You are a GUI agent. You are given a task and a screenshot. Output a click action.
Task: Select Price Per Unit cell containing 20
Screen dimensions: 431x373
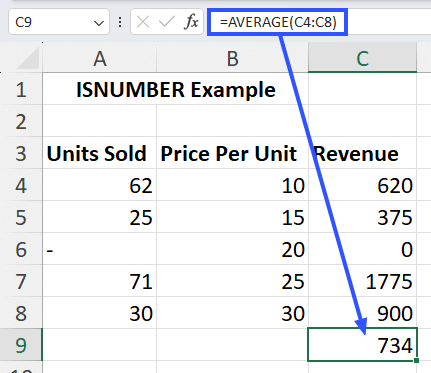click(x=232, y=249)
